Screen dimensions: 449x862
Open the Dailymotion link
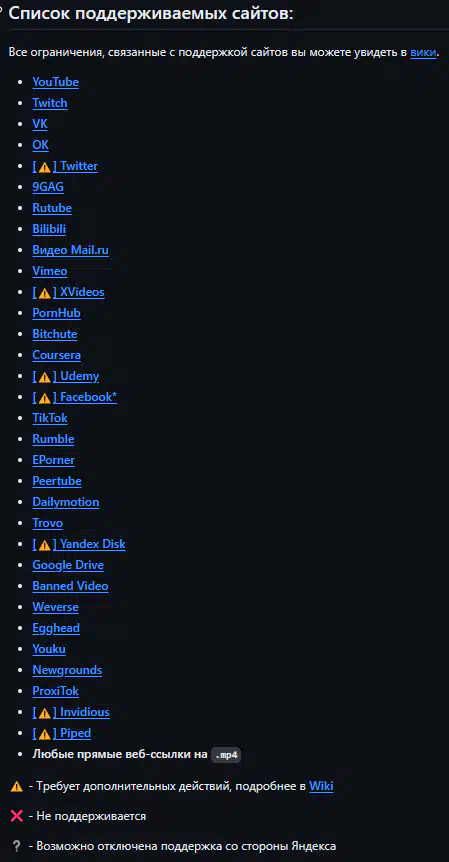pos(66,502)
